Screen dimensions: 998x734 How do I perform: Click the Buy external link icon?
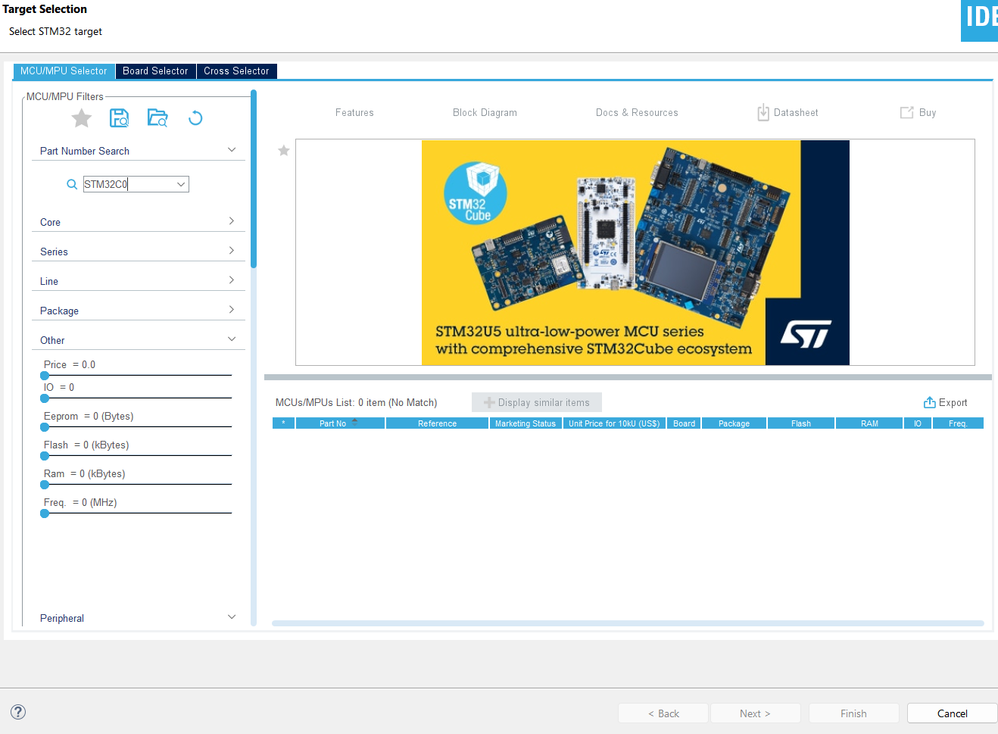(x=906, y=113)
